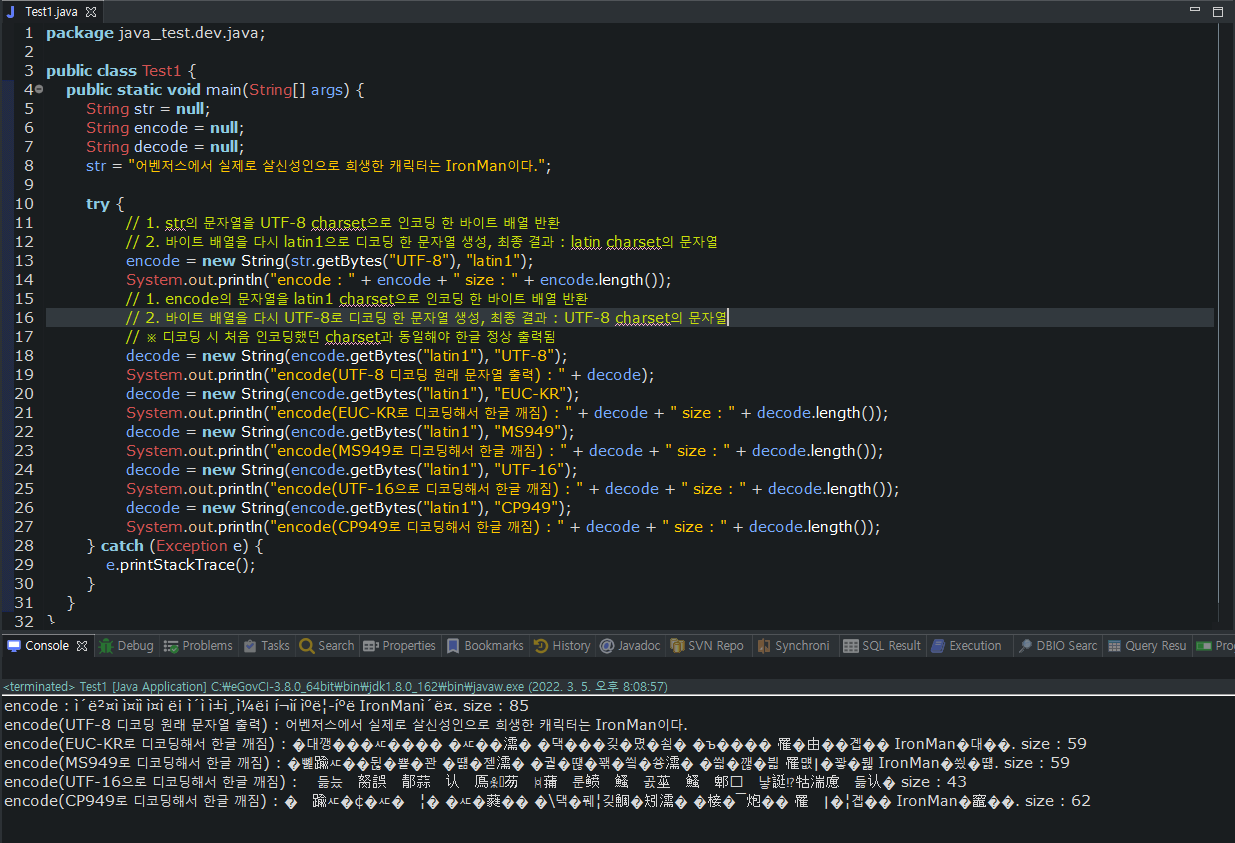This screenshot has height=843, width=1235.
Task: Click console UTF-16 output with size 43
Action: click(486, 782)
